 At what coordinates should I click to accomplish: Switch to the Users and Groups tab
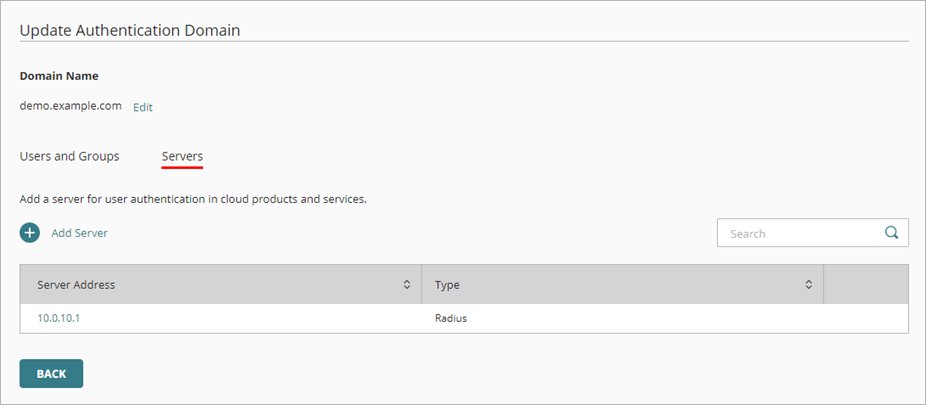[x=69, y=156]
